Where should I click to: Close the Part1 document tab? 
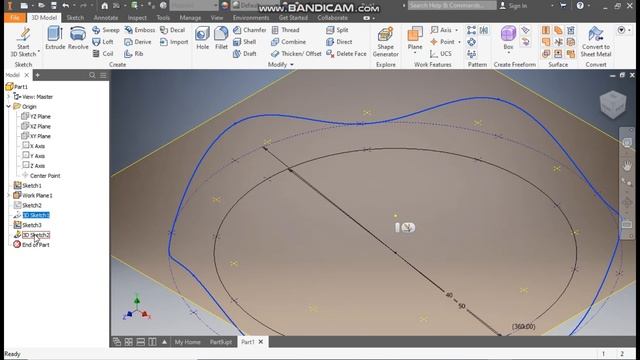261,342
